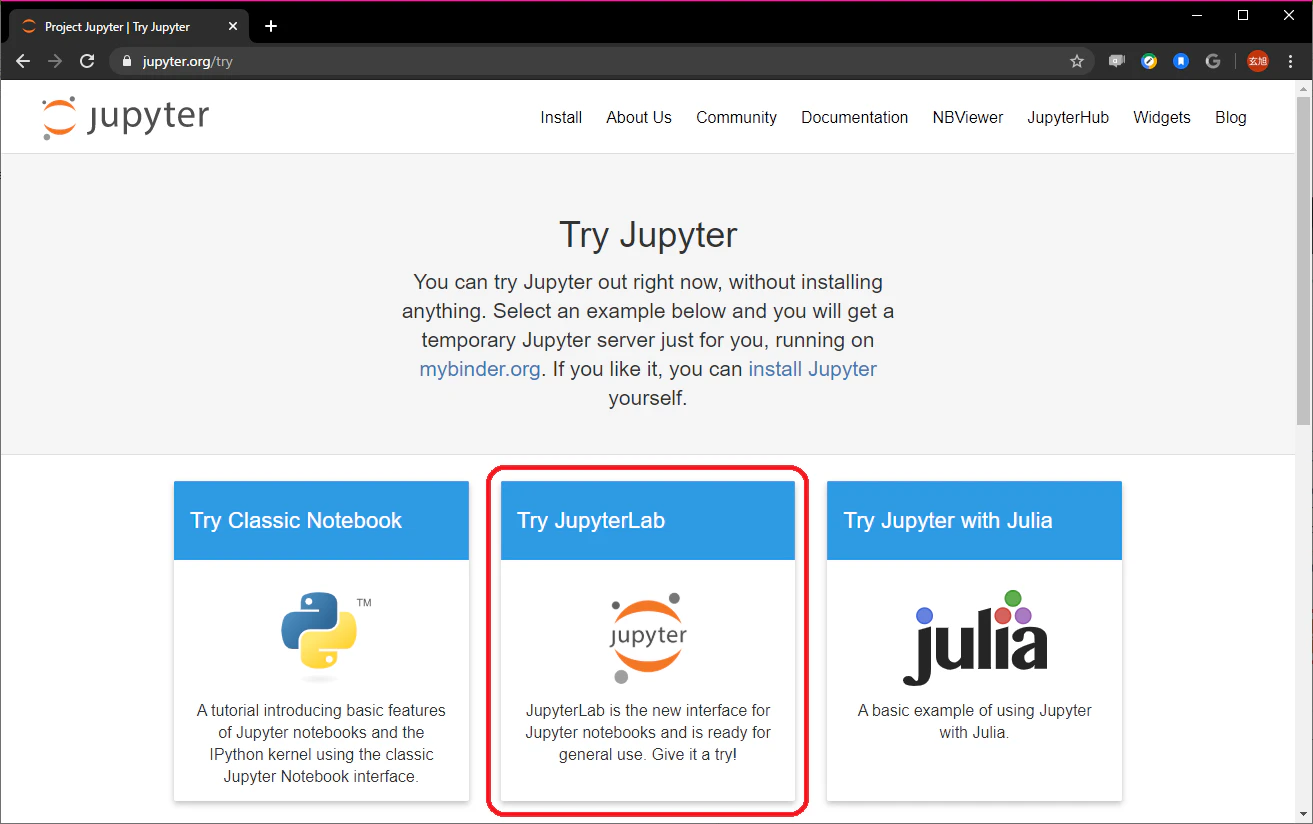Open the Chrome three-dot menu

(1289, 61)
